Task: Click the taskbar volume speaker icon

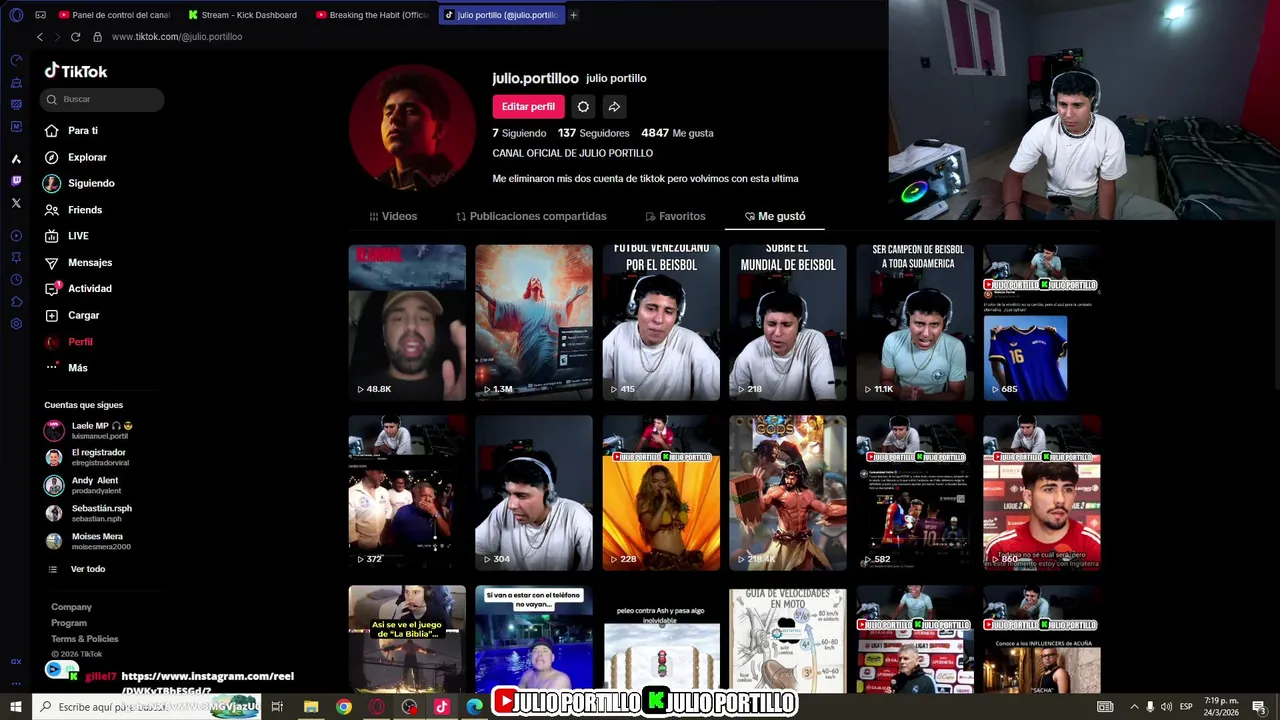Action: click(1166, 707)
